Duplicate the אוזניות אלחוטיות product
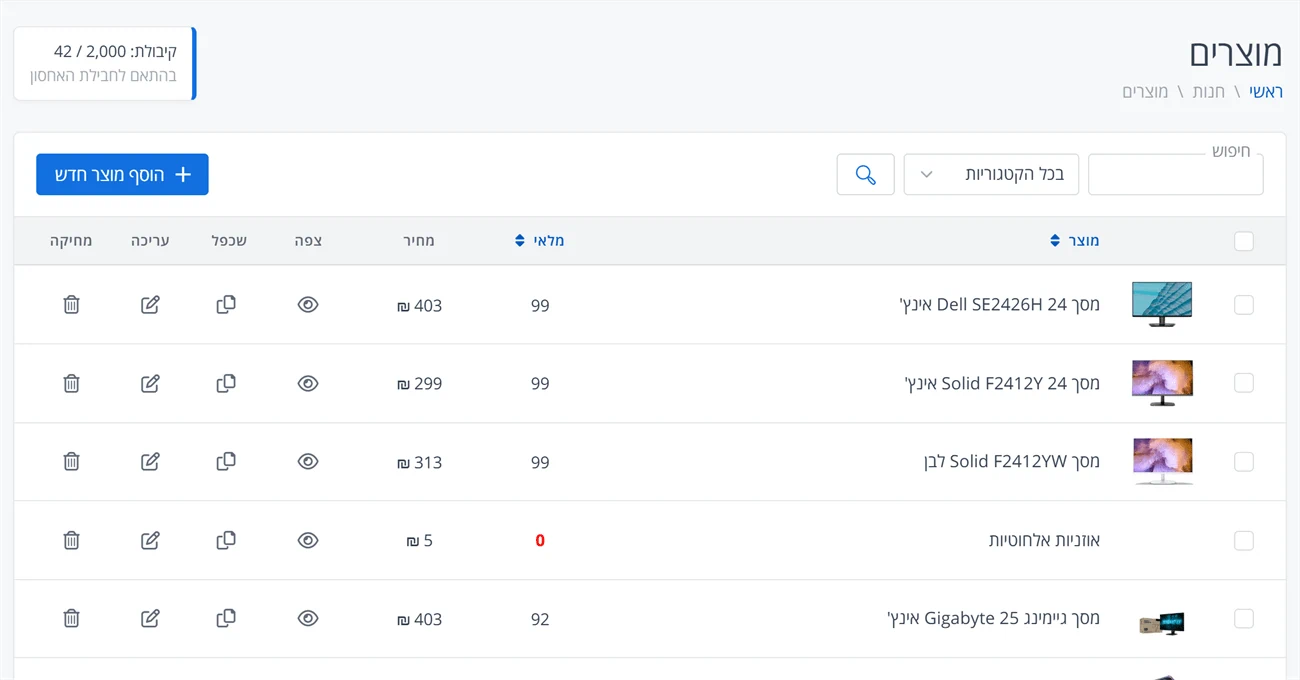 coord(226,540)
